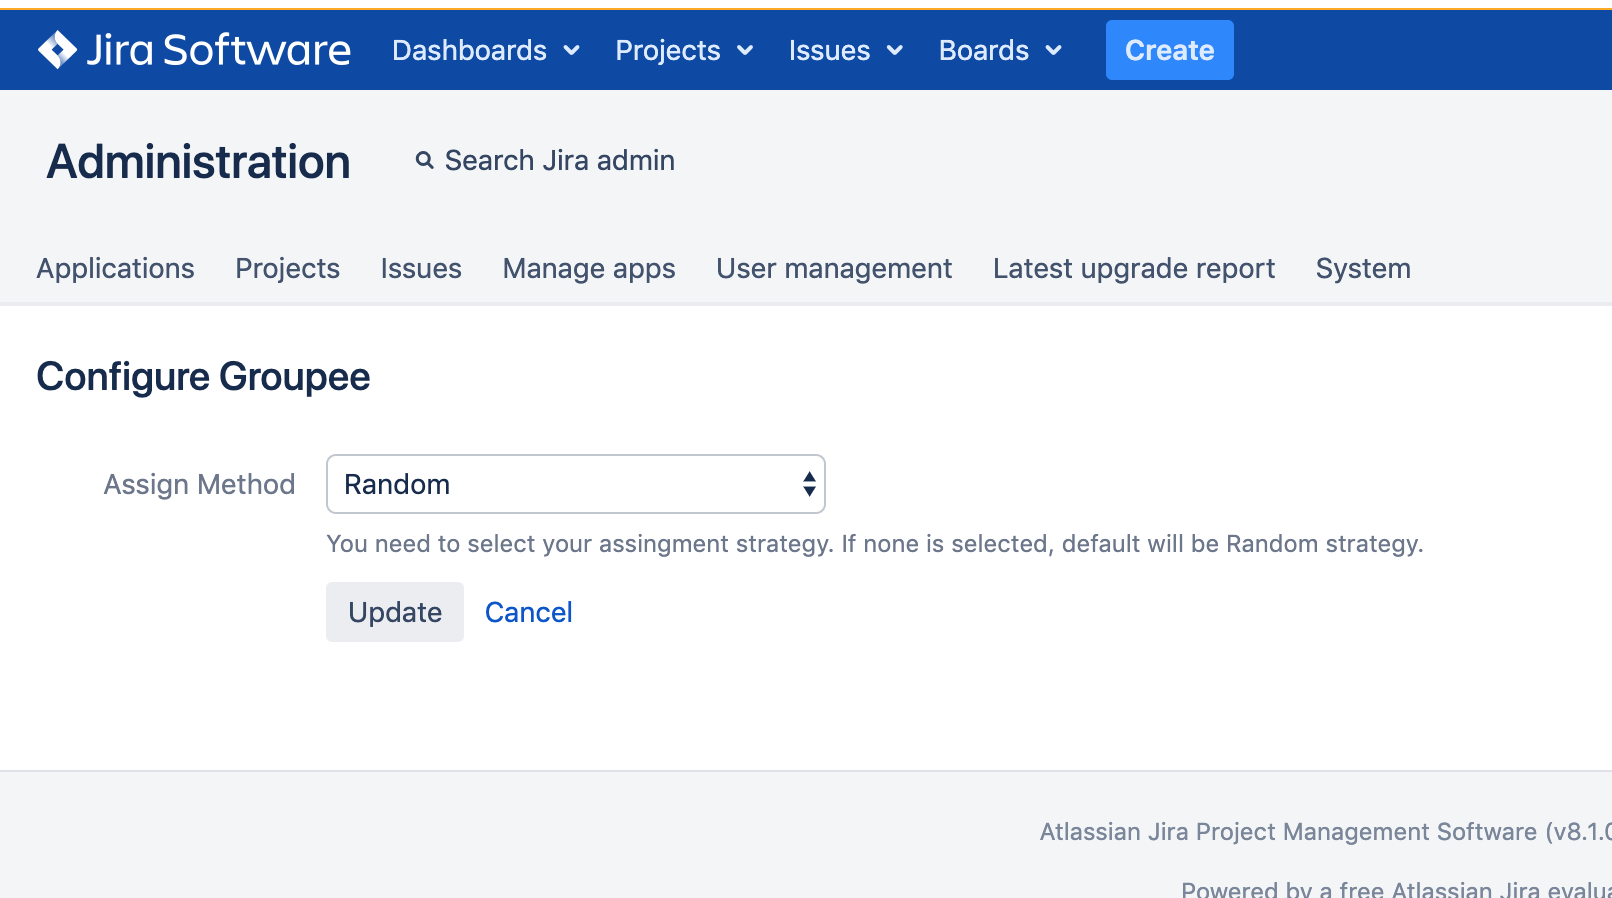Switch to the Applications admin tab
Viewport: 1612px width, 898px height.
pyautogui.click(x=116, y=268)
